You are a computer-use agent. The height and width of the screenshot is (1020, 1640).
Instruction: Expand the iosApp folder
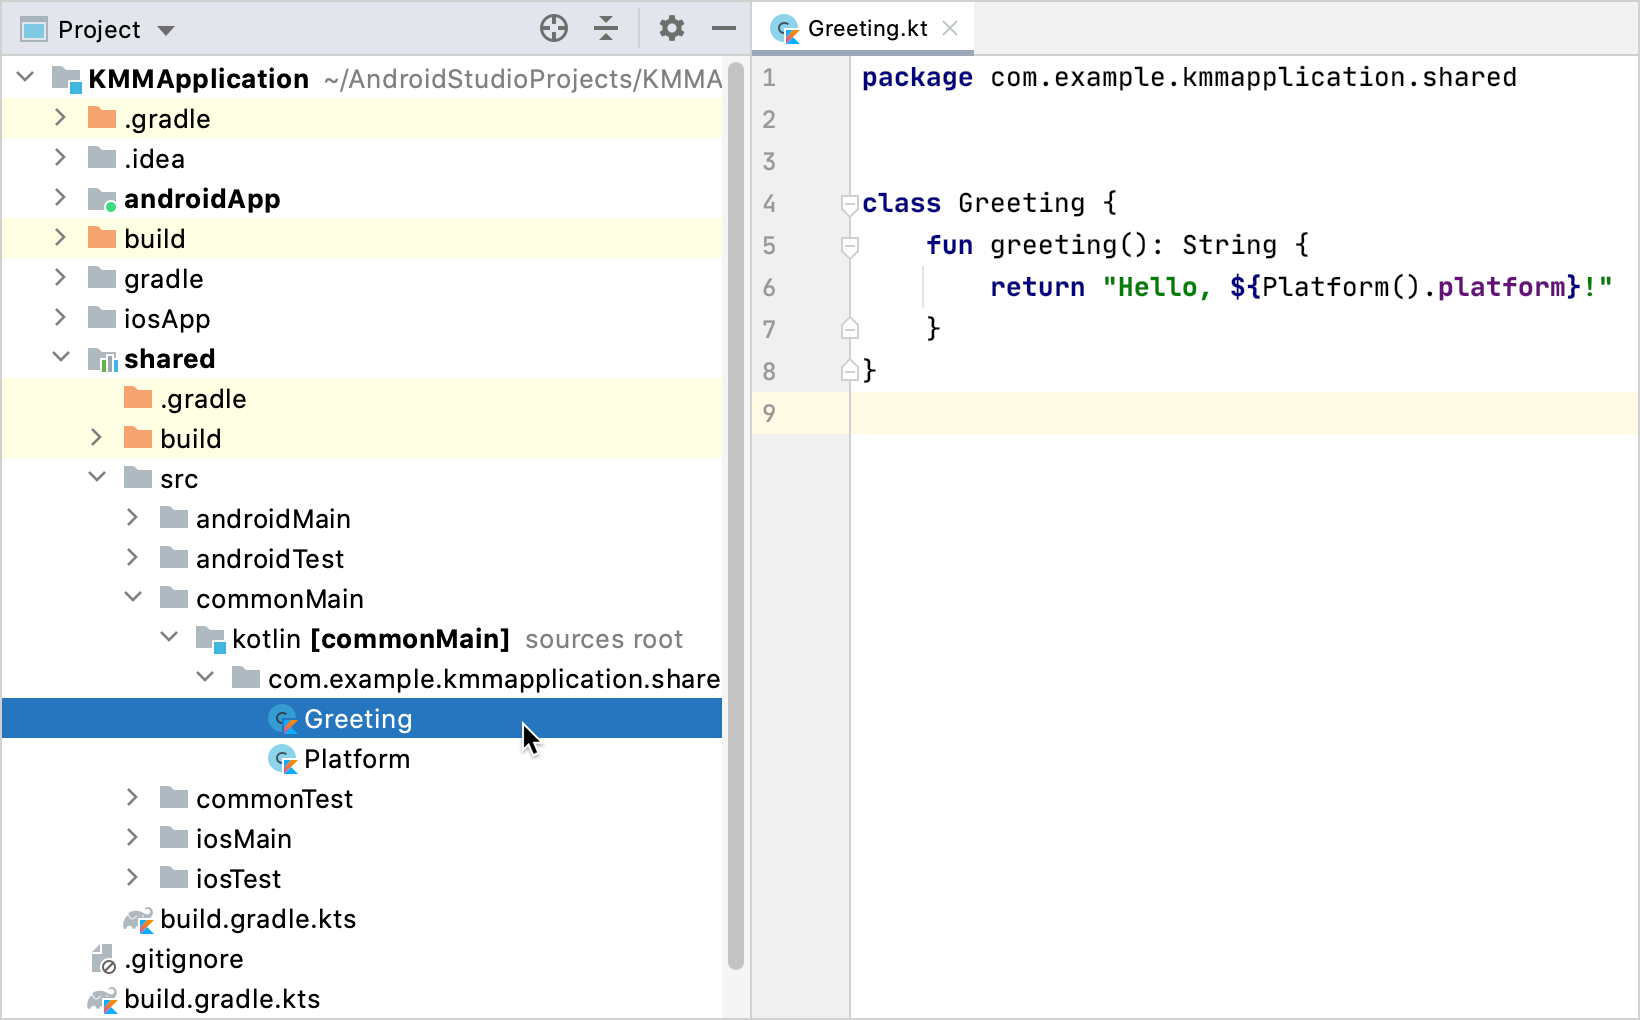(60, 318)
